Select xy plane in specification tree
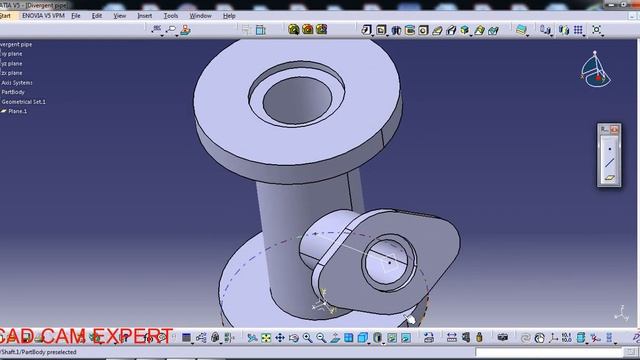640x360 pixels. pos(12,54)
